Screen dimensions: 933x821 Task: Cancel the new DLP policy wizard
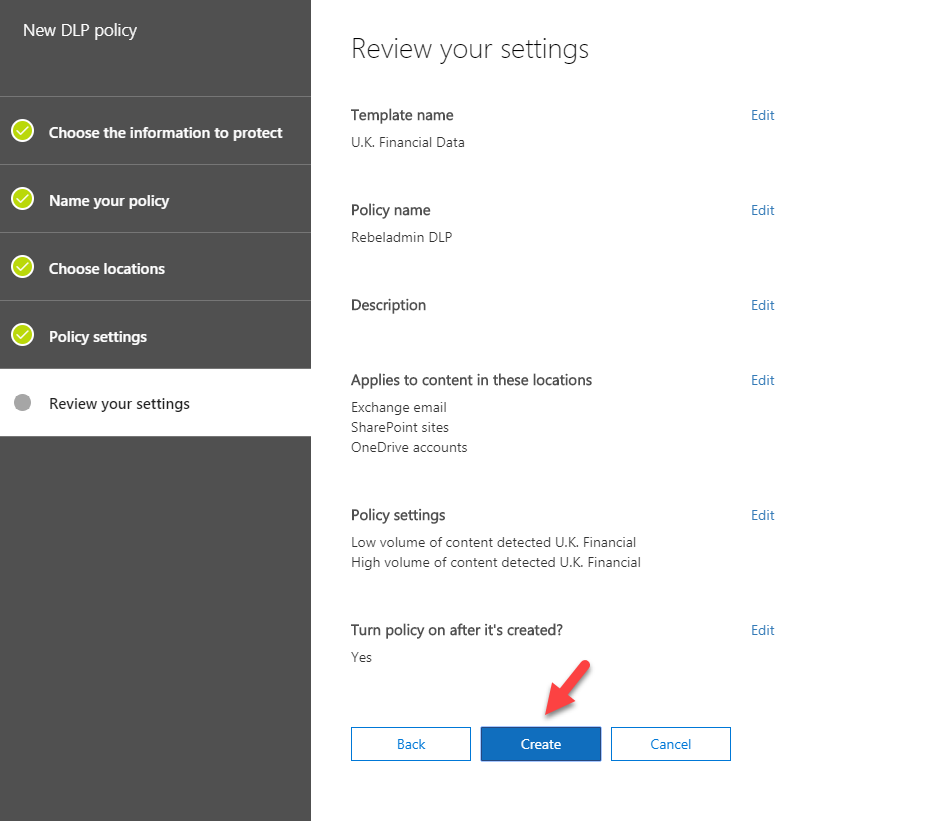click(671, 744)
